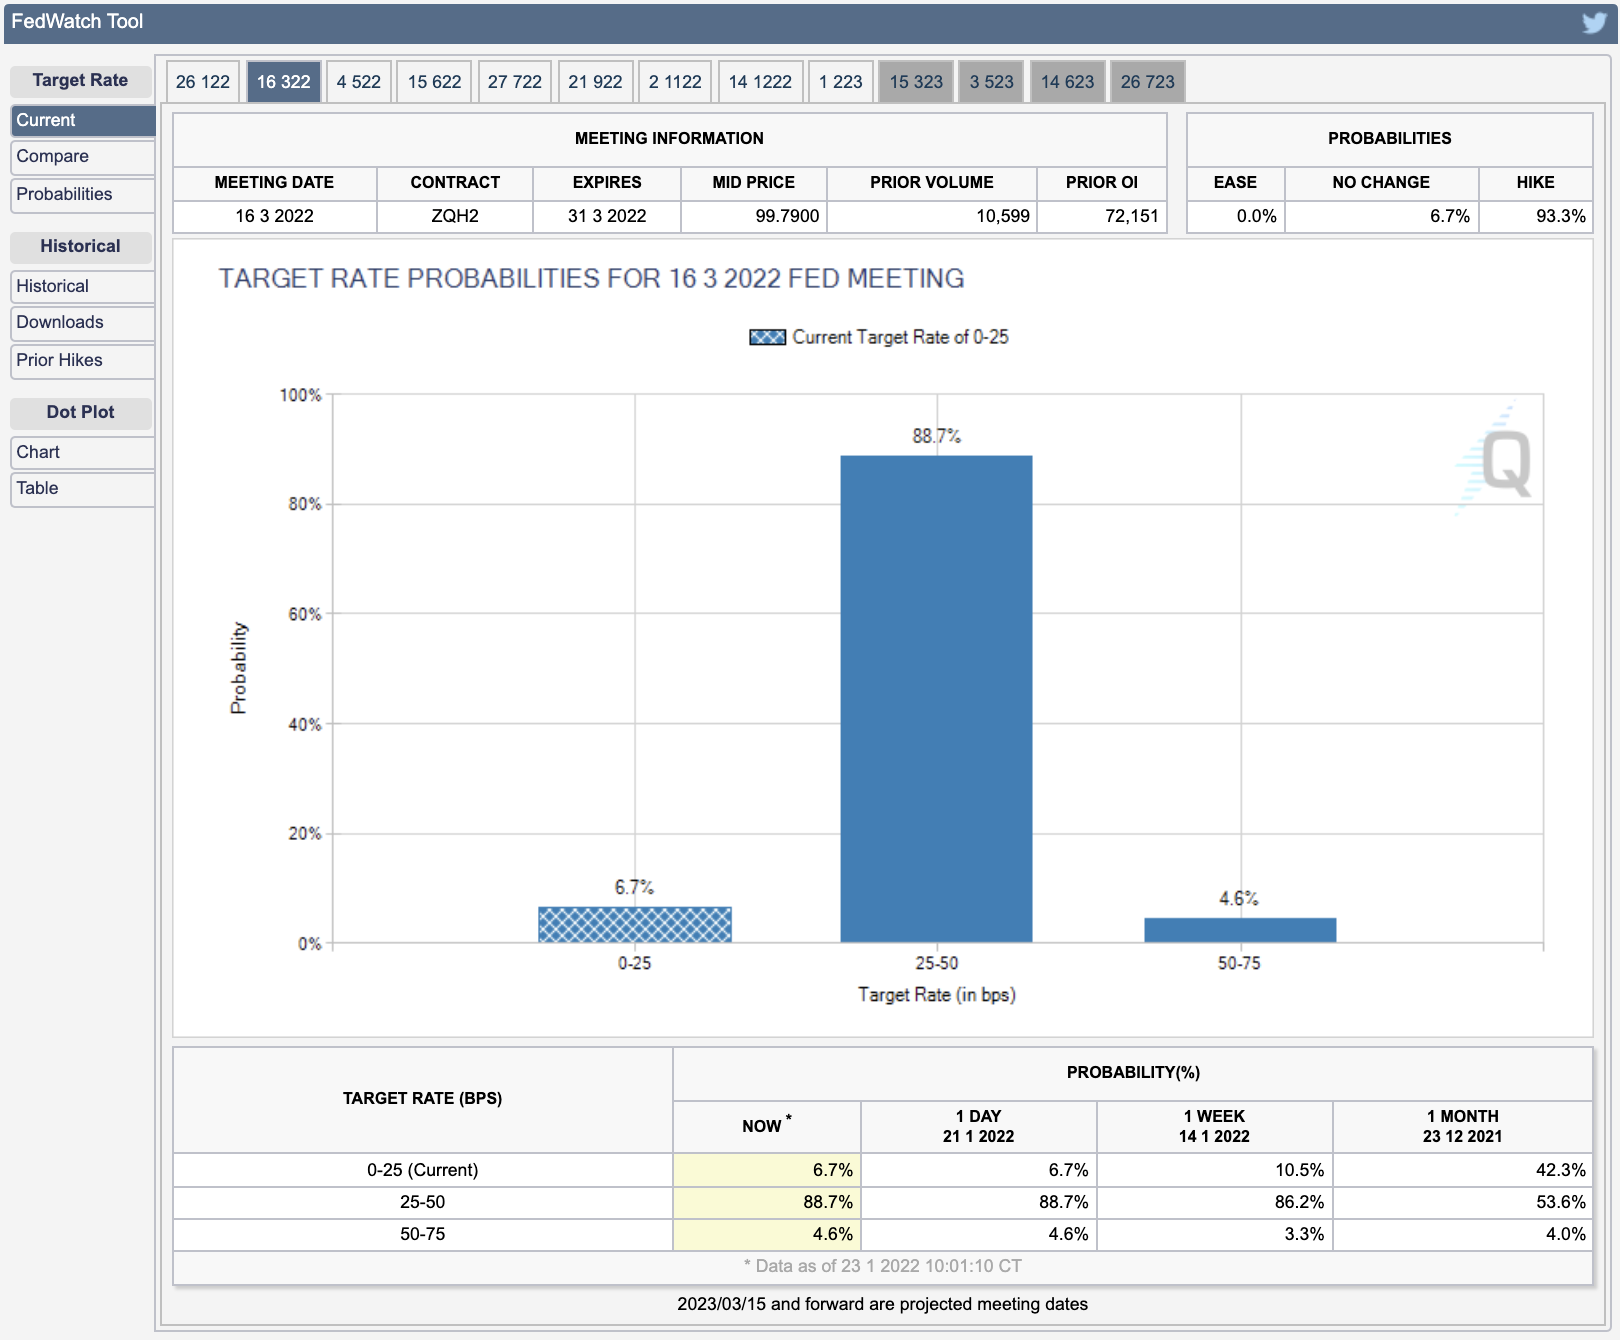The width and height of the screenshot is (1620, 1340).
Task: Click the 1 WEEK 14 1 2022 column header
Action: 1215,1127
